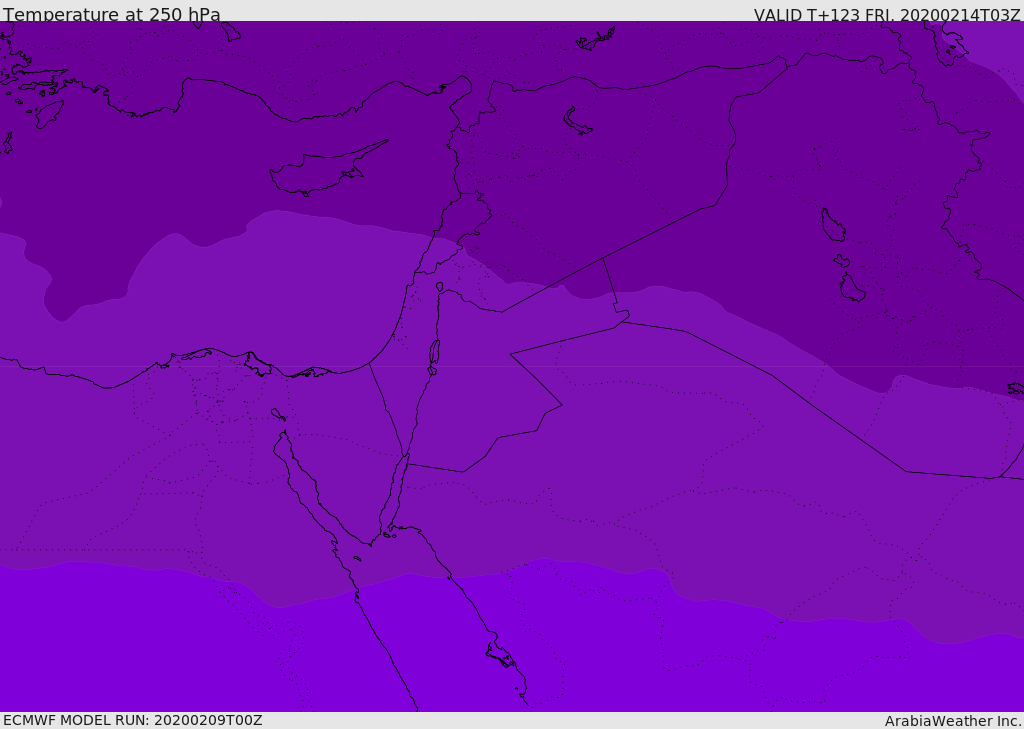Click the Dead Sea on the map
The height and width of the screenshot is (729, 1024).
pyautogui.click(x=434, y=353)
